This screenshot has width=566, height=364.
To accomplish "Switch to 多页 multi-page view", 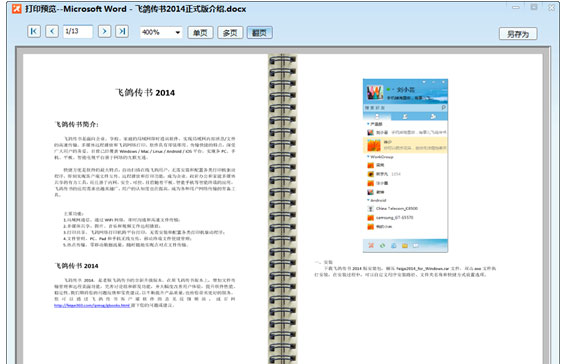I will [230, 32].
